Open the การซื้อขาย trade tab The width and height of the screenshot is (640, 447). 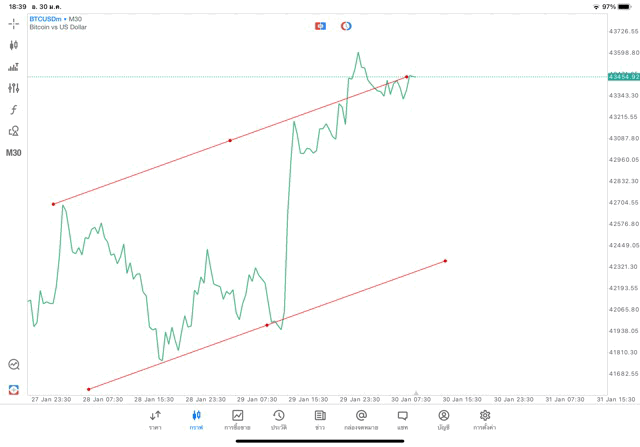pos(238,419)
